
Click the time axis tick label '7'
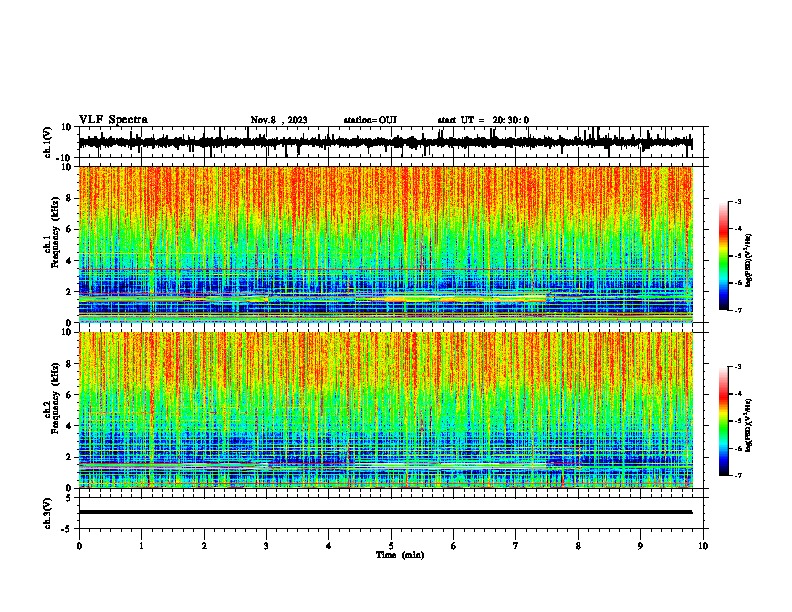pyautogui.click(x=516, y=546)
